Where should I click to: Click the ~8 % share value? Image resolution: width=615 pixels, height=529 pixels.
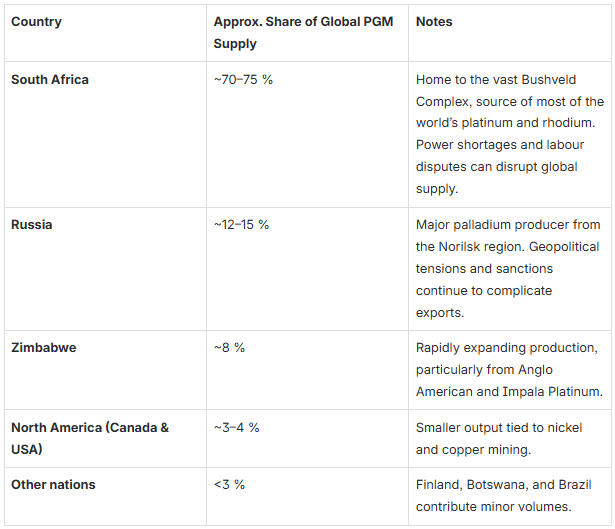tap(229, 348)
